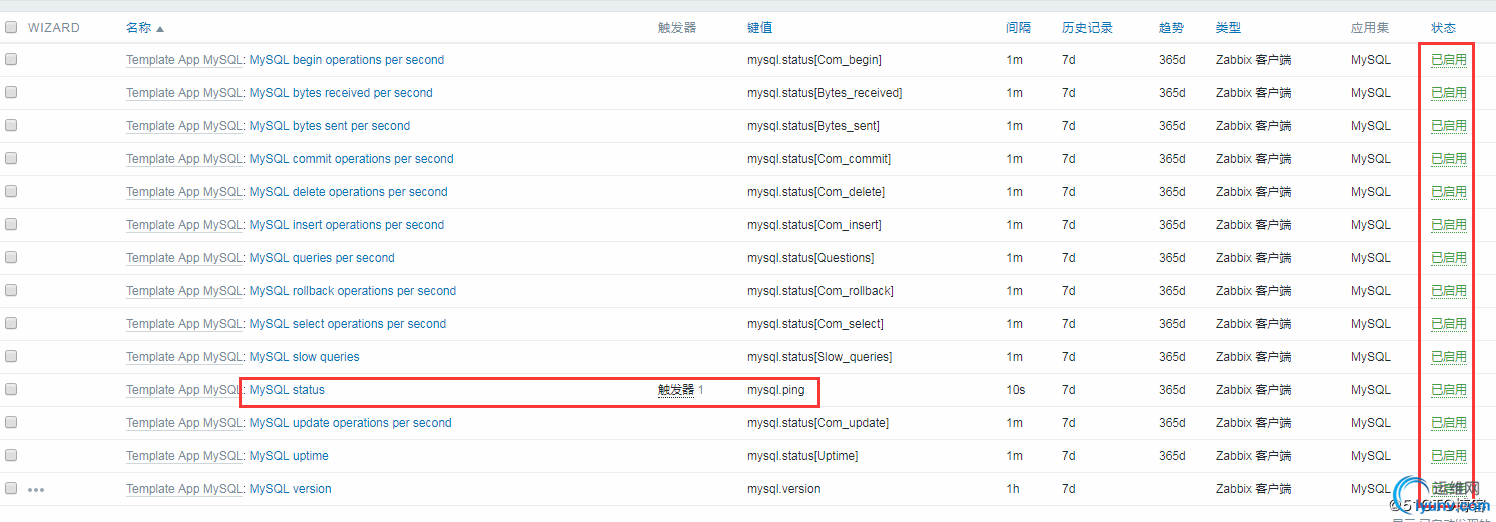Open wizard menu dots for MySQL version
This screenshot has height=522, width=1496.
pyautogui.click(x=36, y=489)
